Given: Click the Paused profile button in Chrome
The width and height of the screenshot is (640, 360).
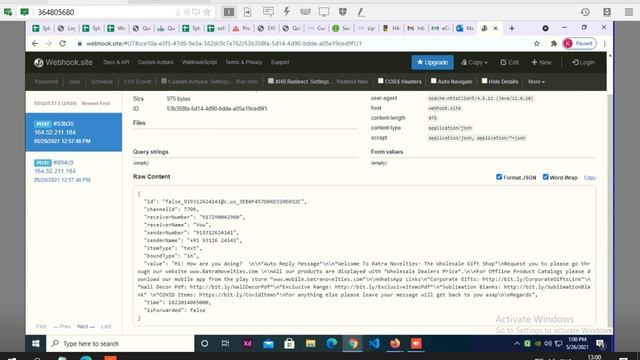Looking at the screenshot, I should tap(579, 43).
